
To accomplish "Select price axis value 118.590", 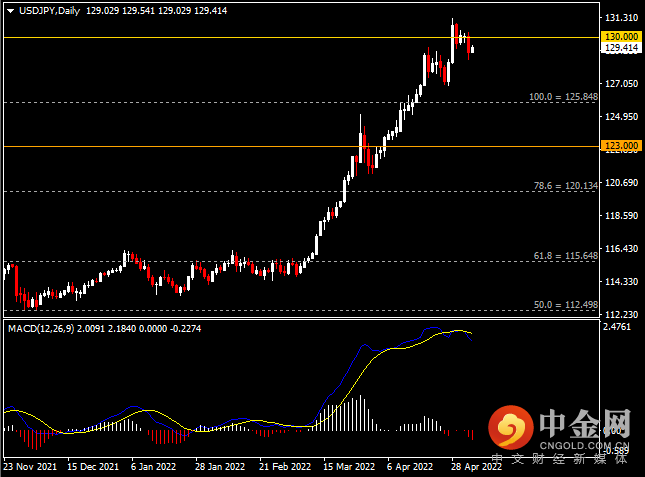I will tap(621, 215).
